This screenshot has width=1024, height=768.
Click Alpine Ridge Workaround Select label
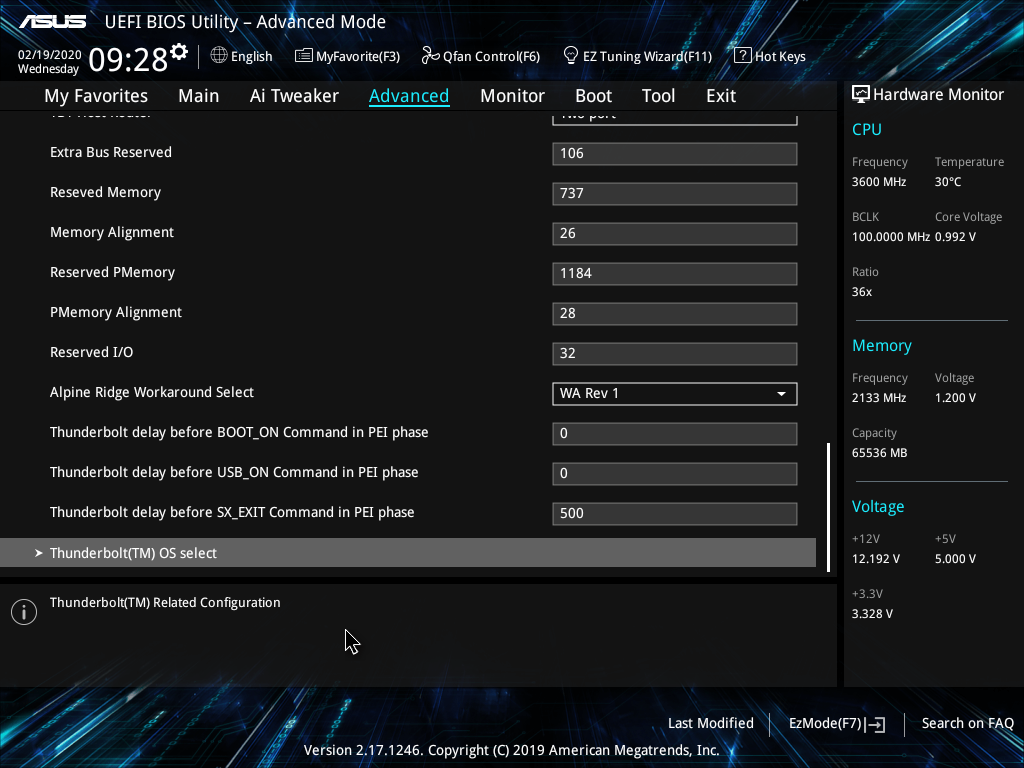(x=152, y=392)
